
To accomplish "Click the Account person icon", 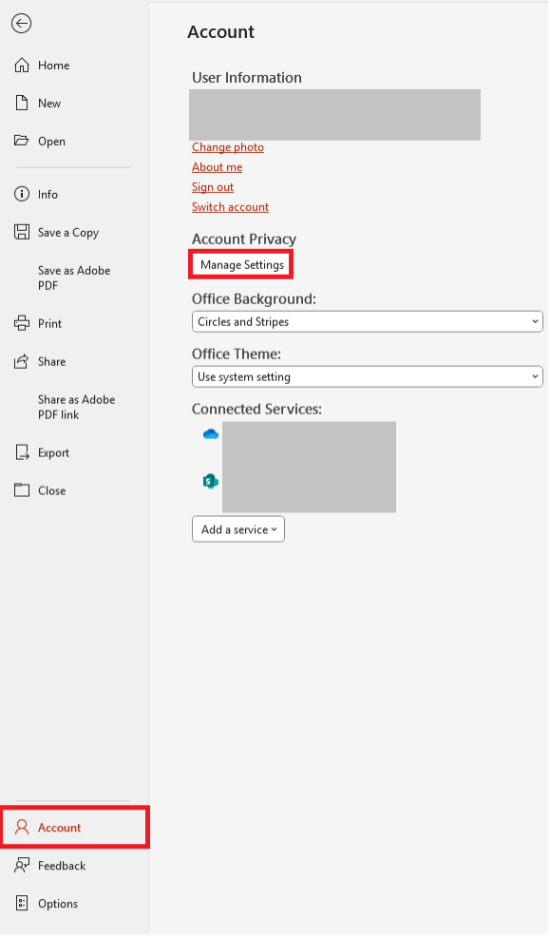I will (x=21, y=827).
